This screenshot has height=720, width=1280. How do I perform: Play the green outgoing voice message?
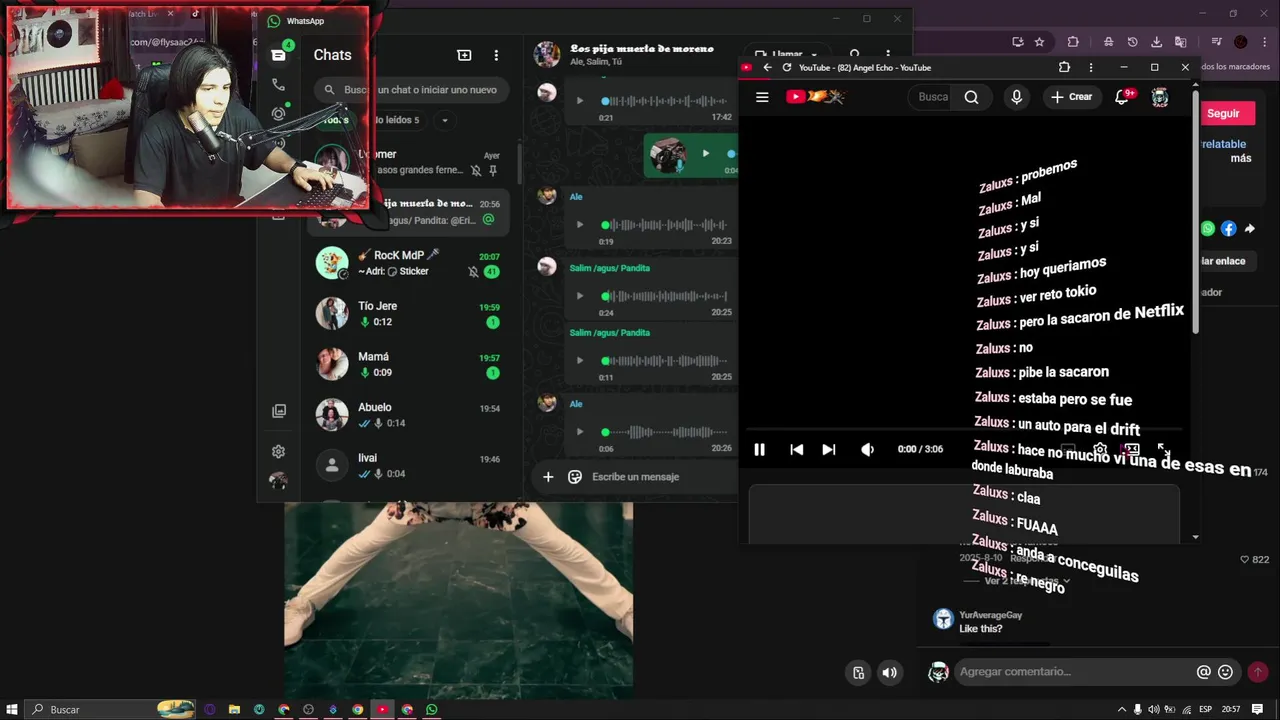(705, 154)
